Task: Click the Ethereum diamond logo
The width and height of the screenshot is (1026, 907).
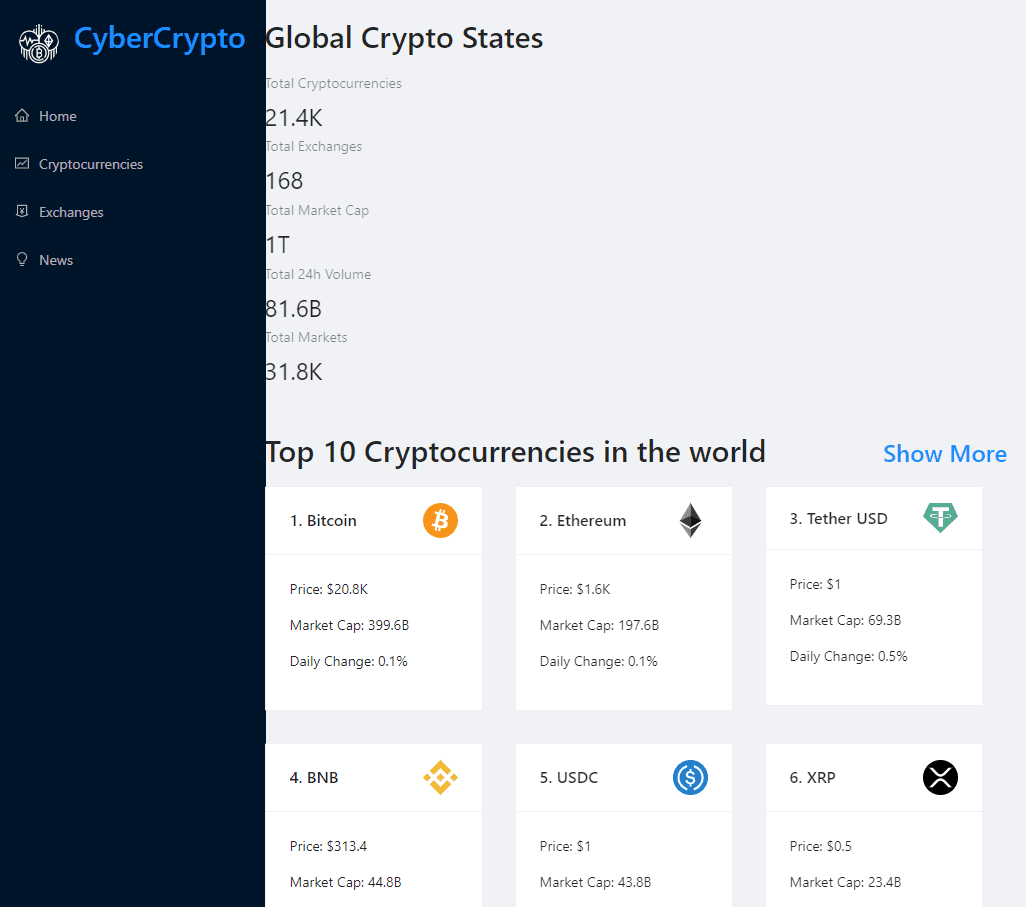Action: [x=690, y=520]
